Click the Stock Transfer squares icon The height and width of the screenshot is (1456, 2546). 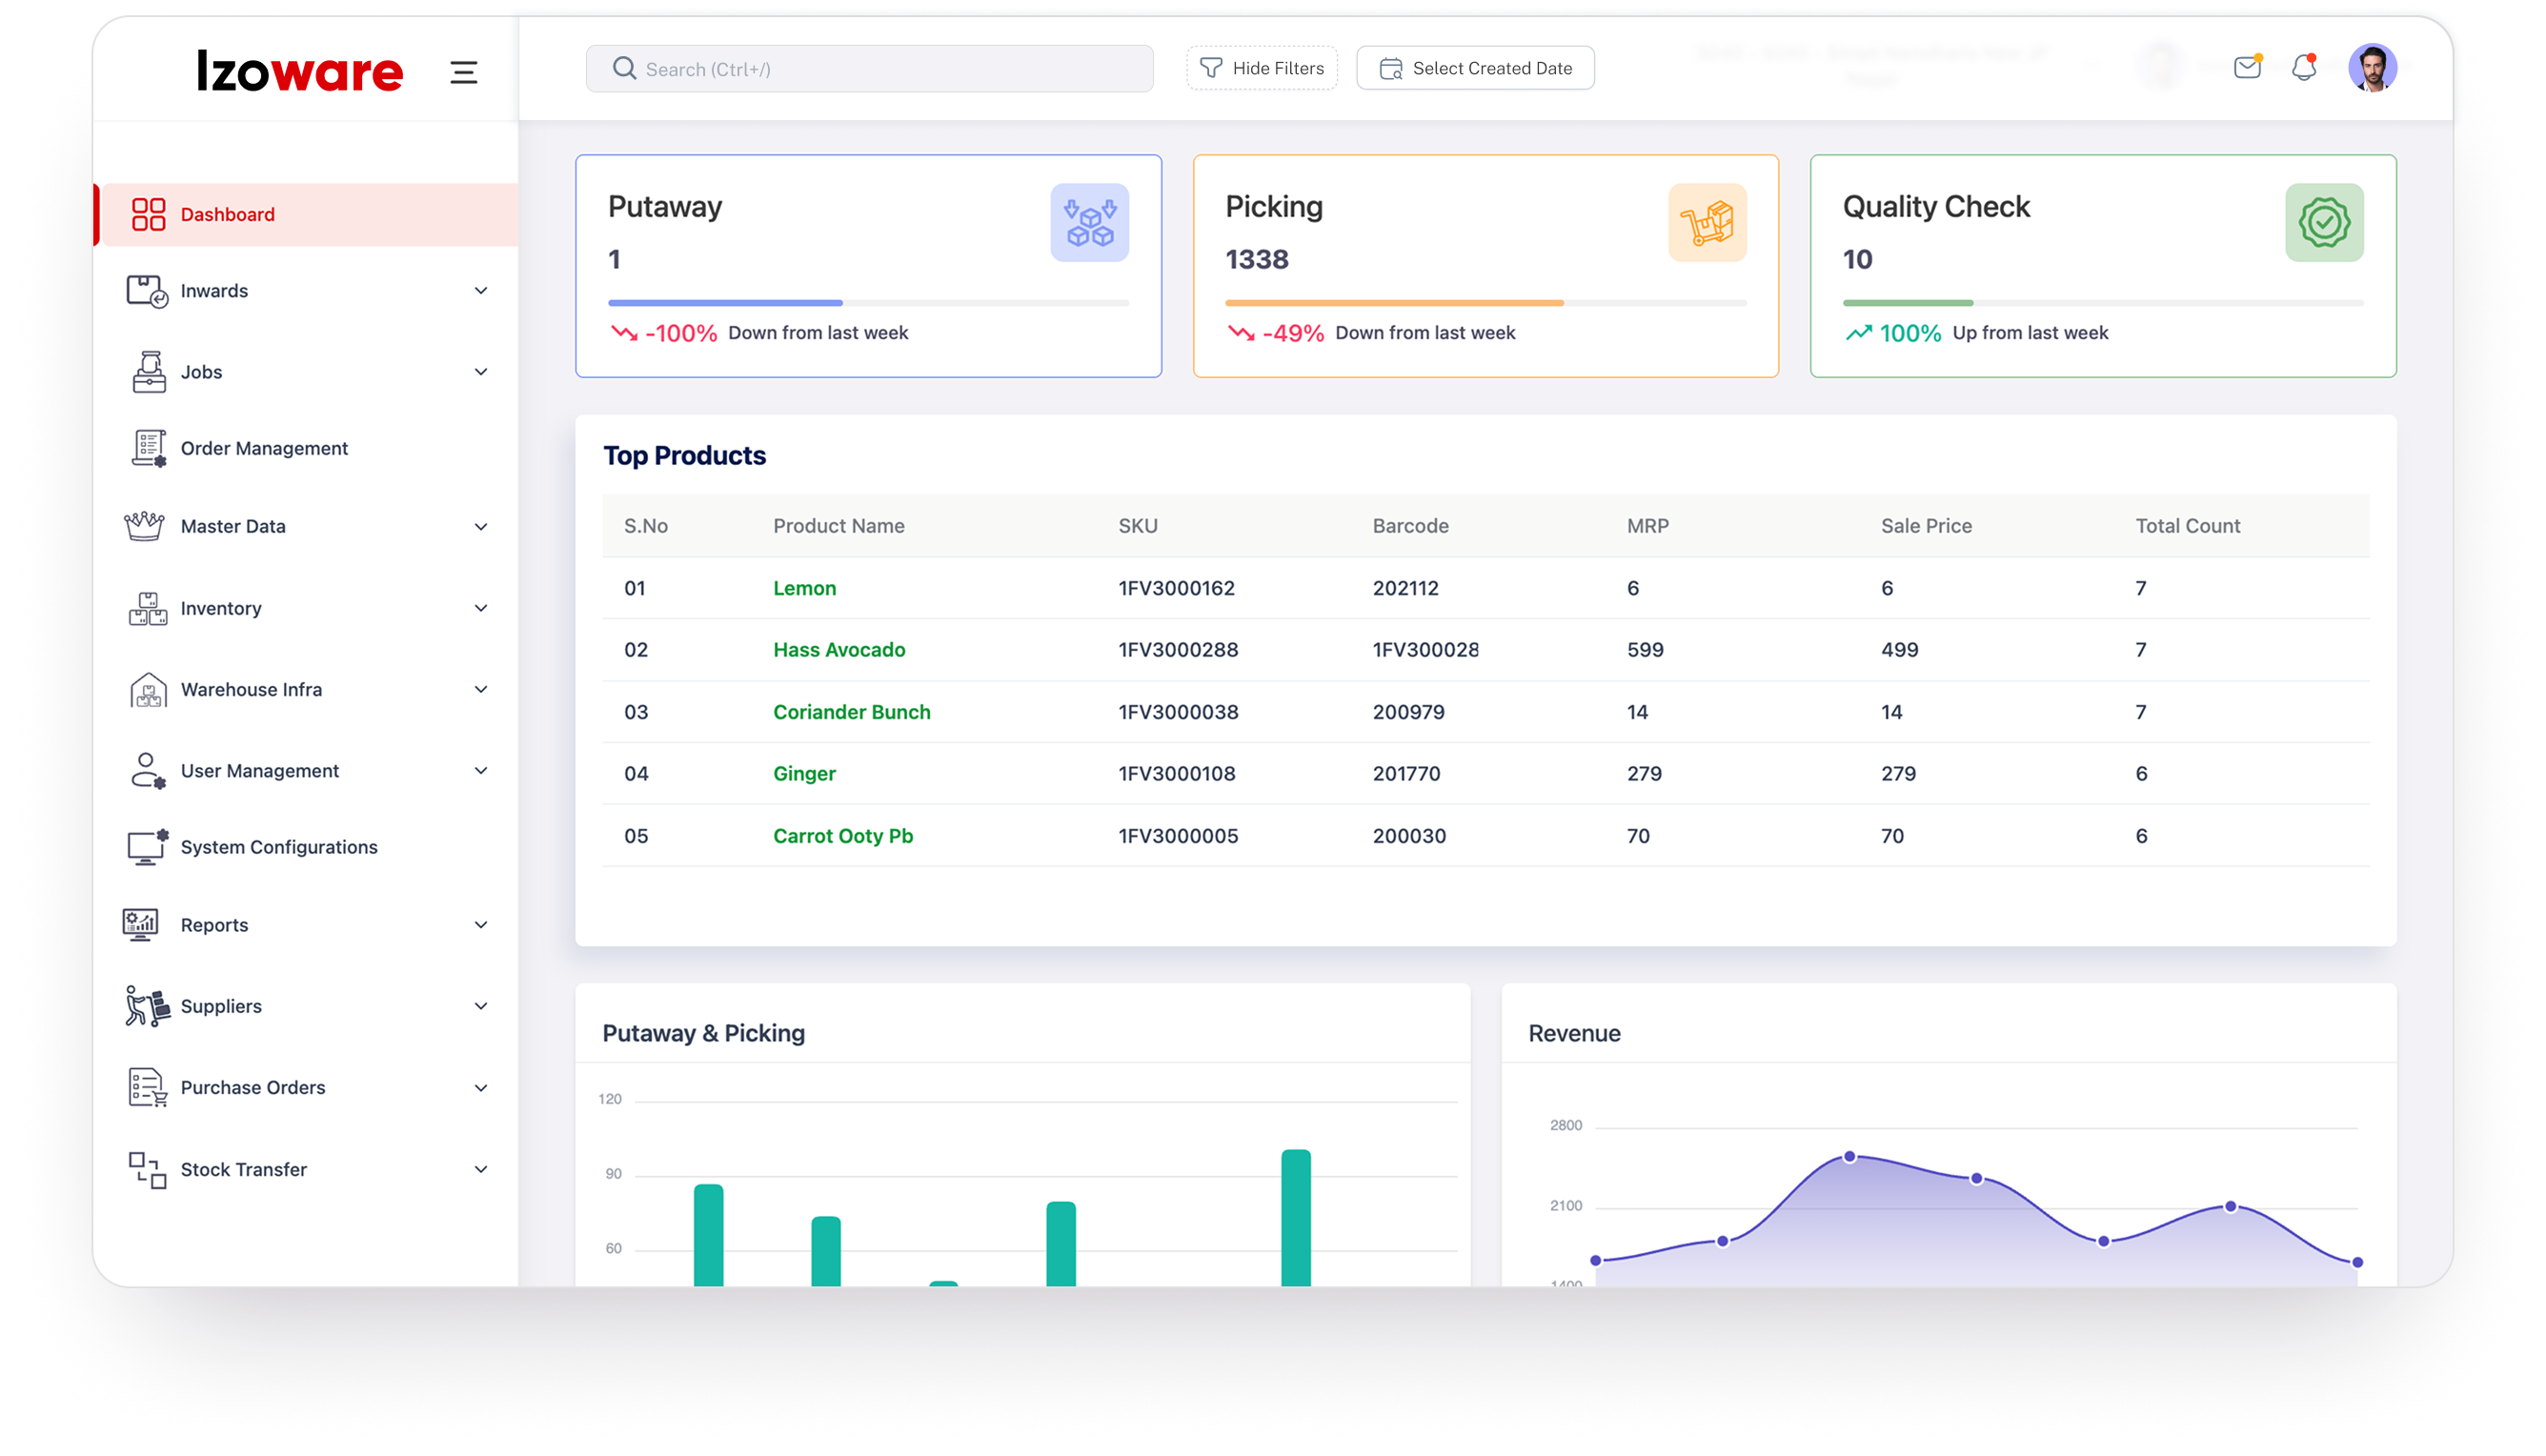click(147, 1169)
